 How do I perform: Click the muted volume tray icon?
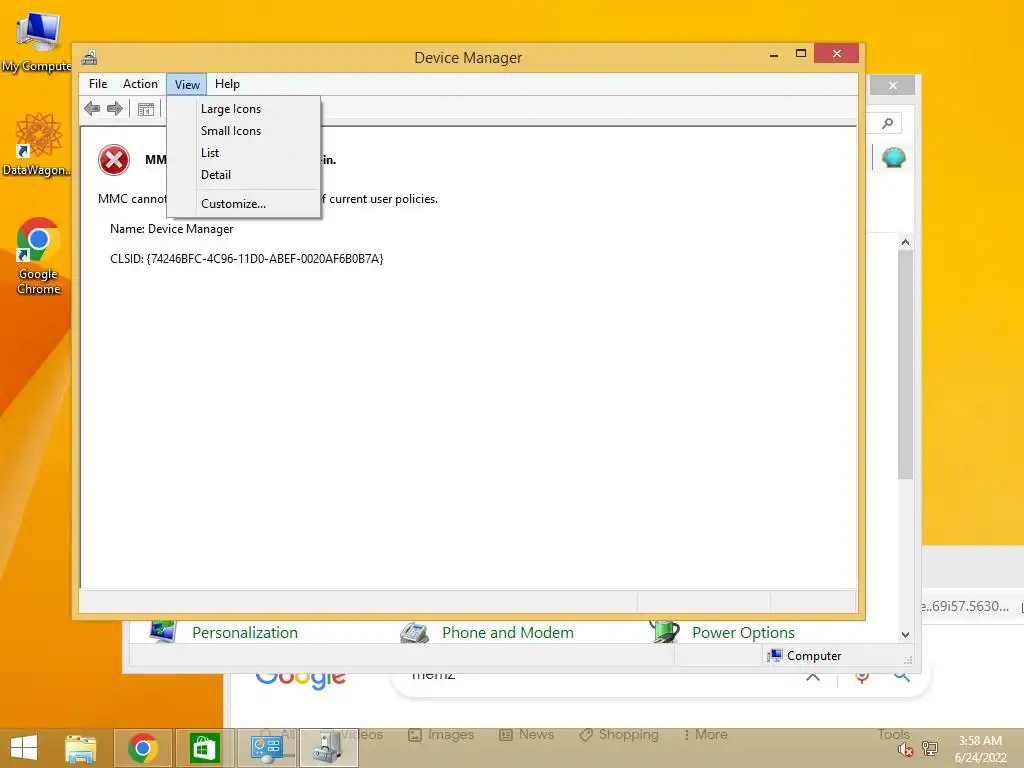coord(905,749)
